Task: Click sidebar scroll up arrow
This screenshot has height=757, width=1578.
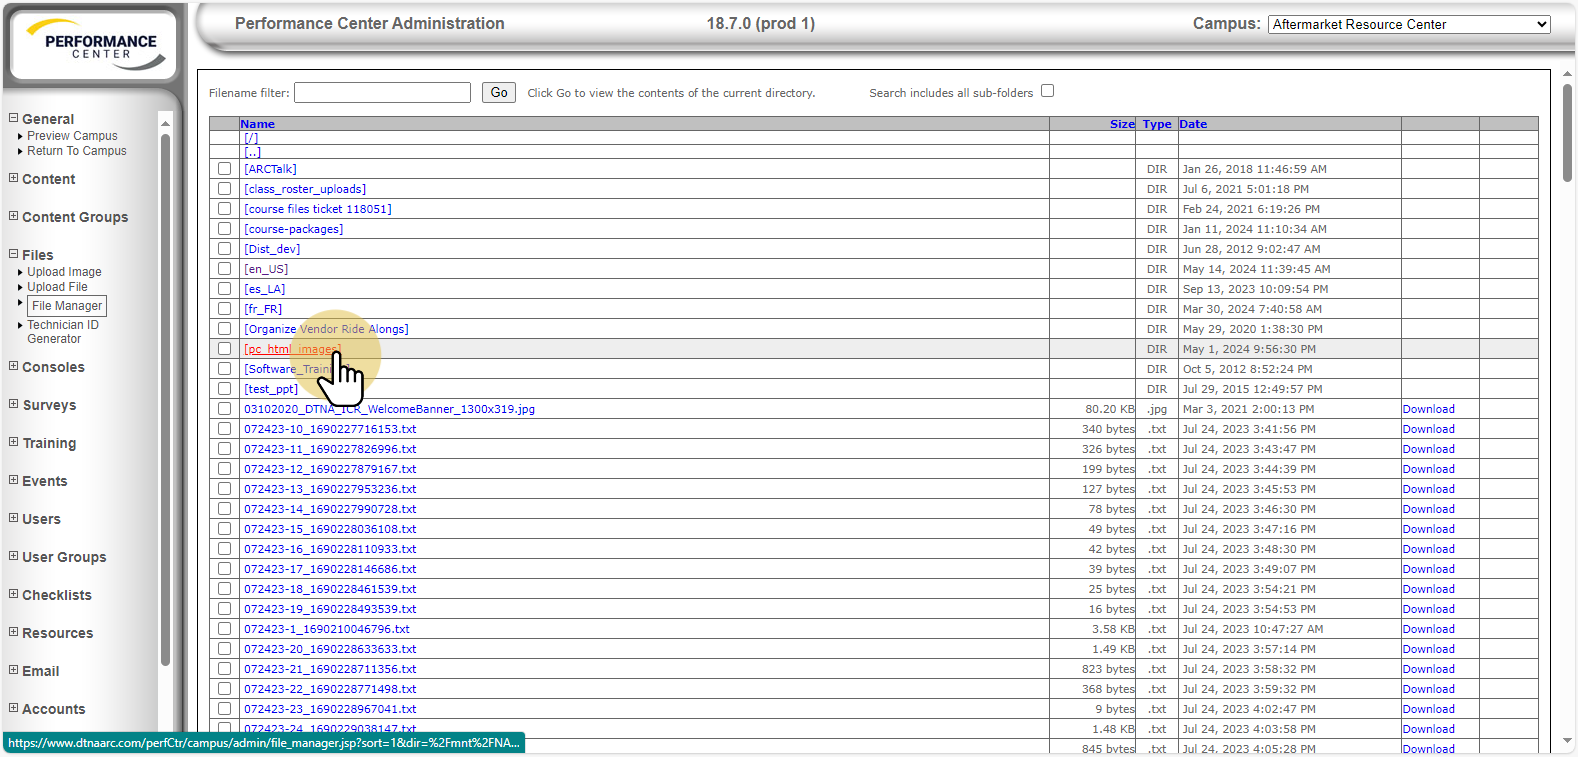Action: (x=165, y=123)
